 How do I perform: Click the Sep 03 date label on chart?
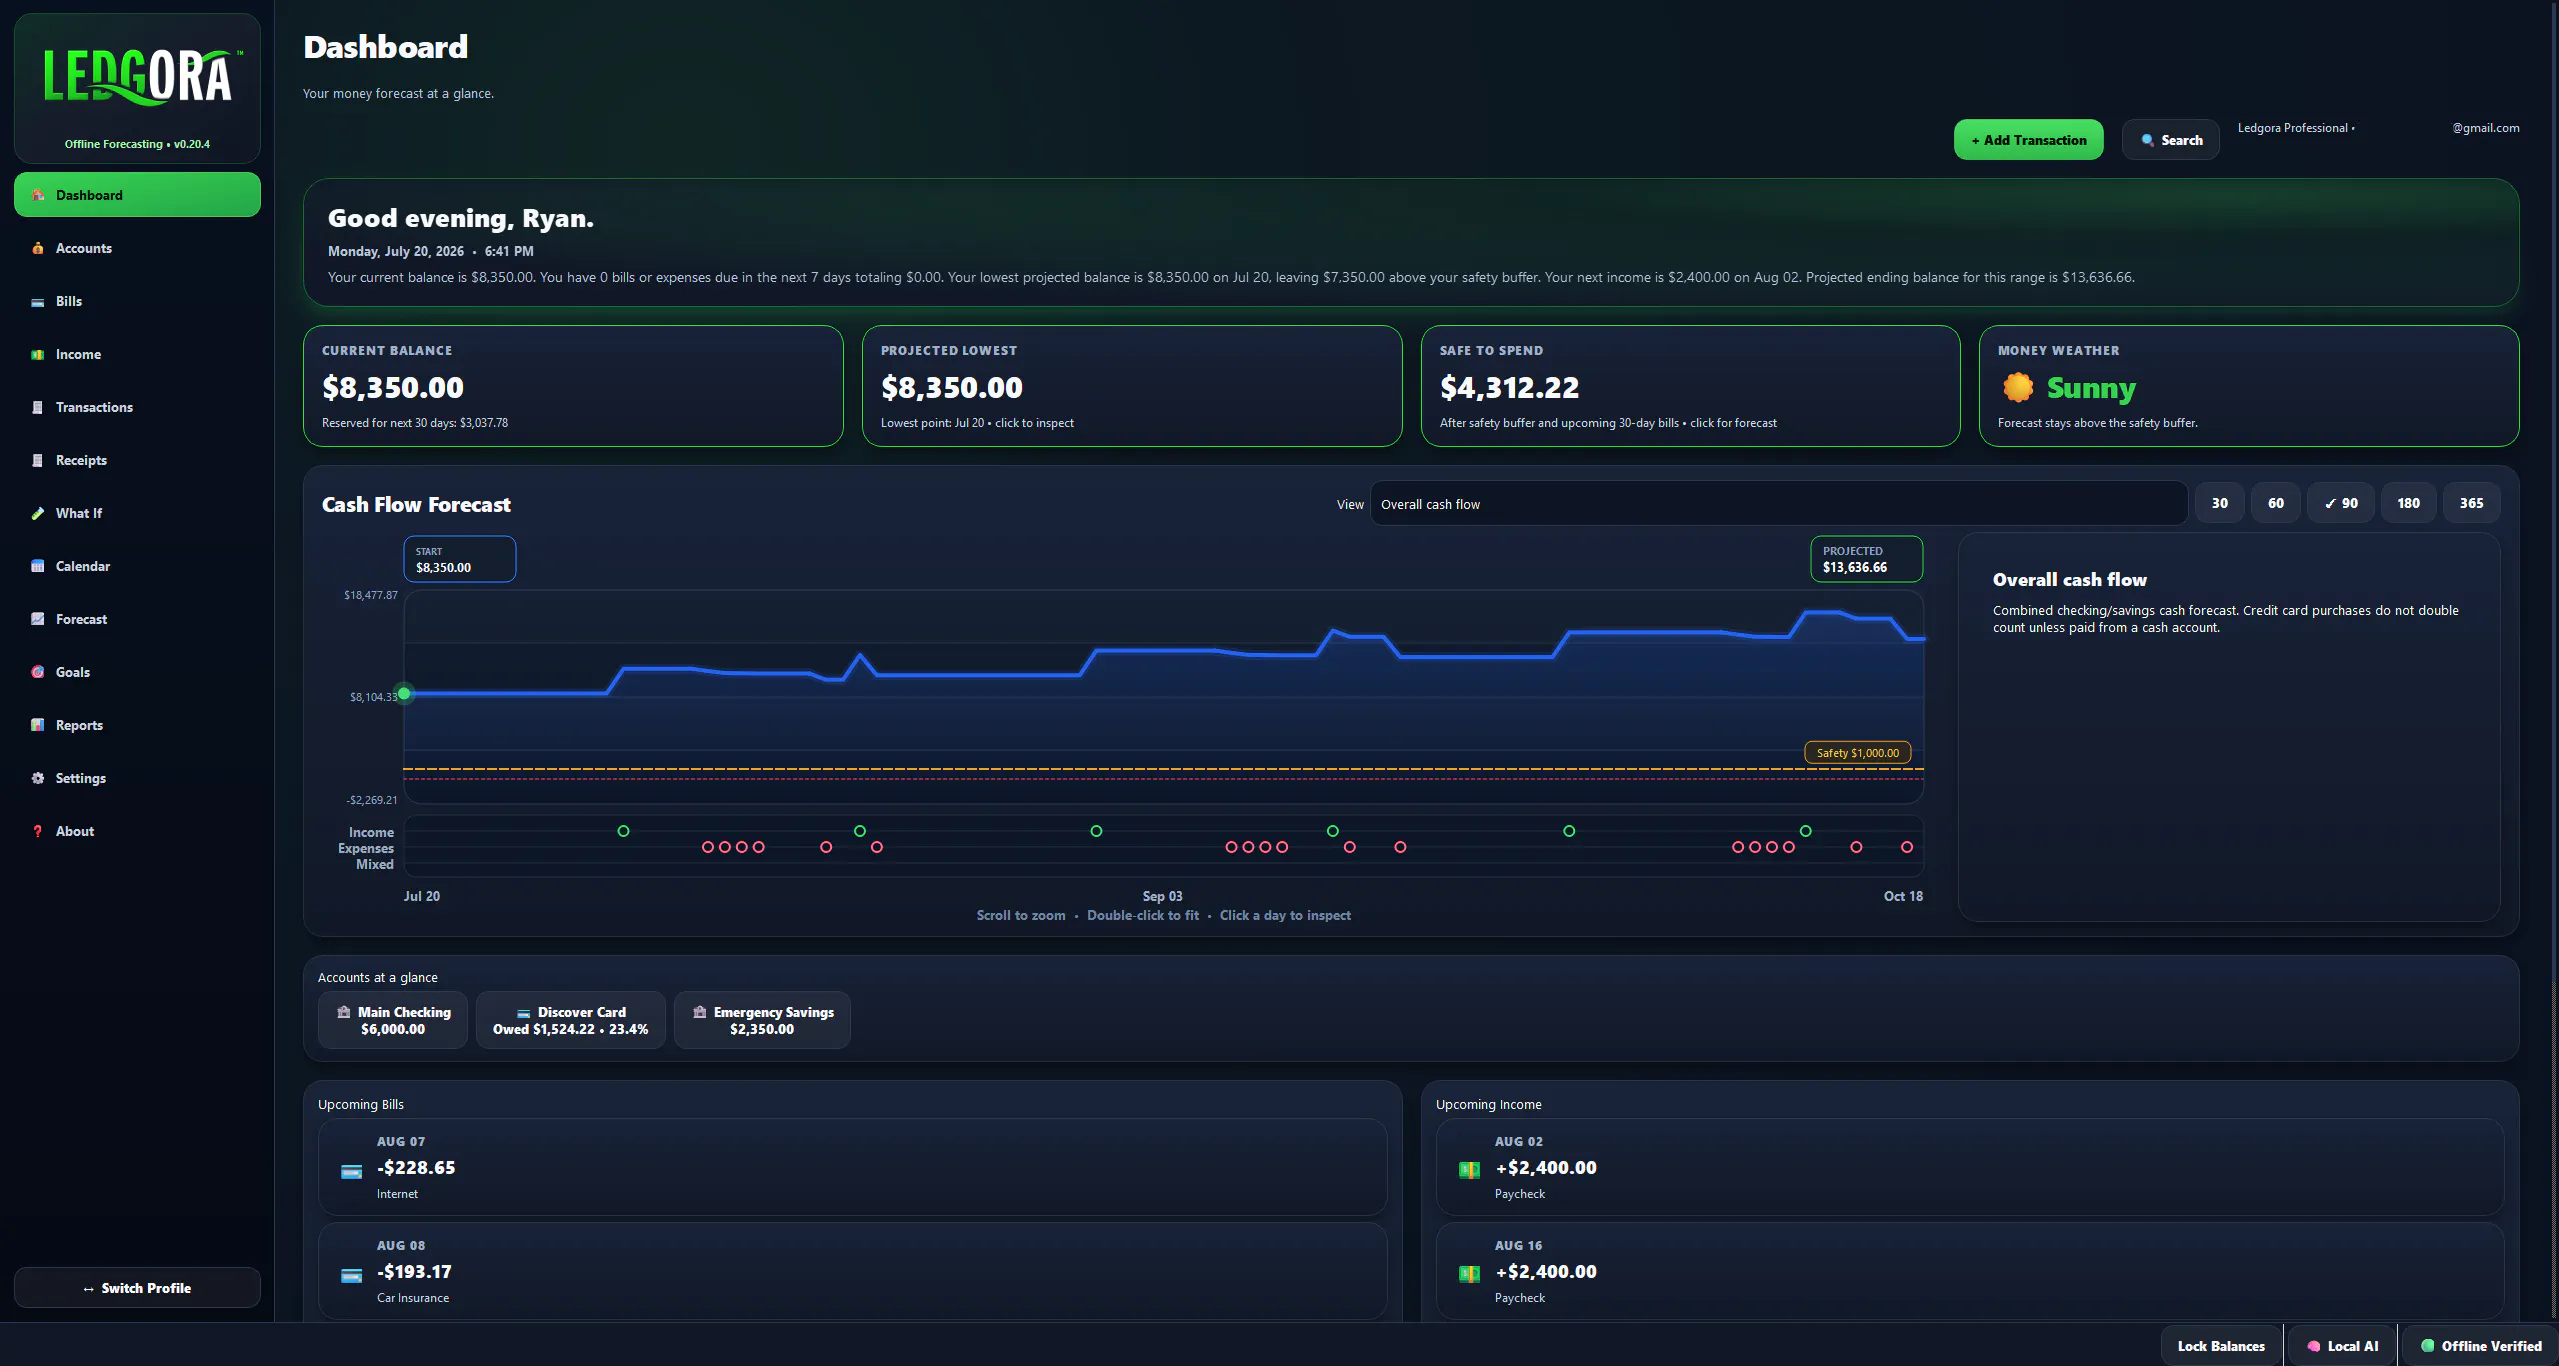pos(1162,896)
